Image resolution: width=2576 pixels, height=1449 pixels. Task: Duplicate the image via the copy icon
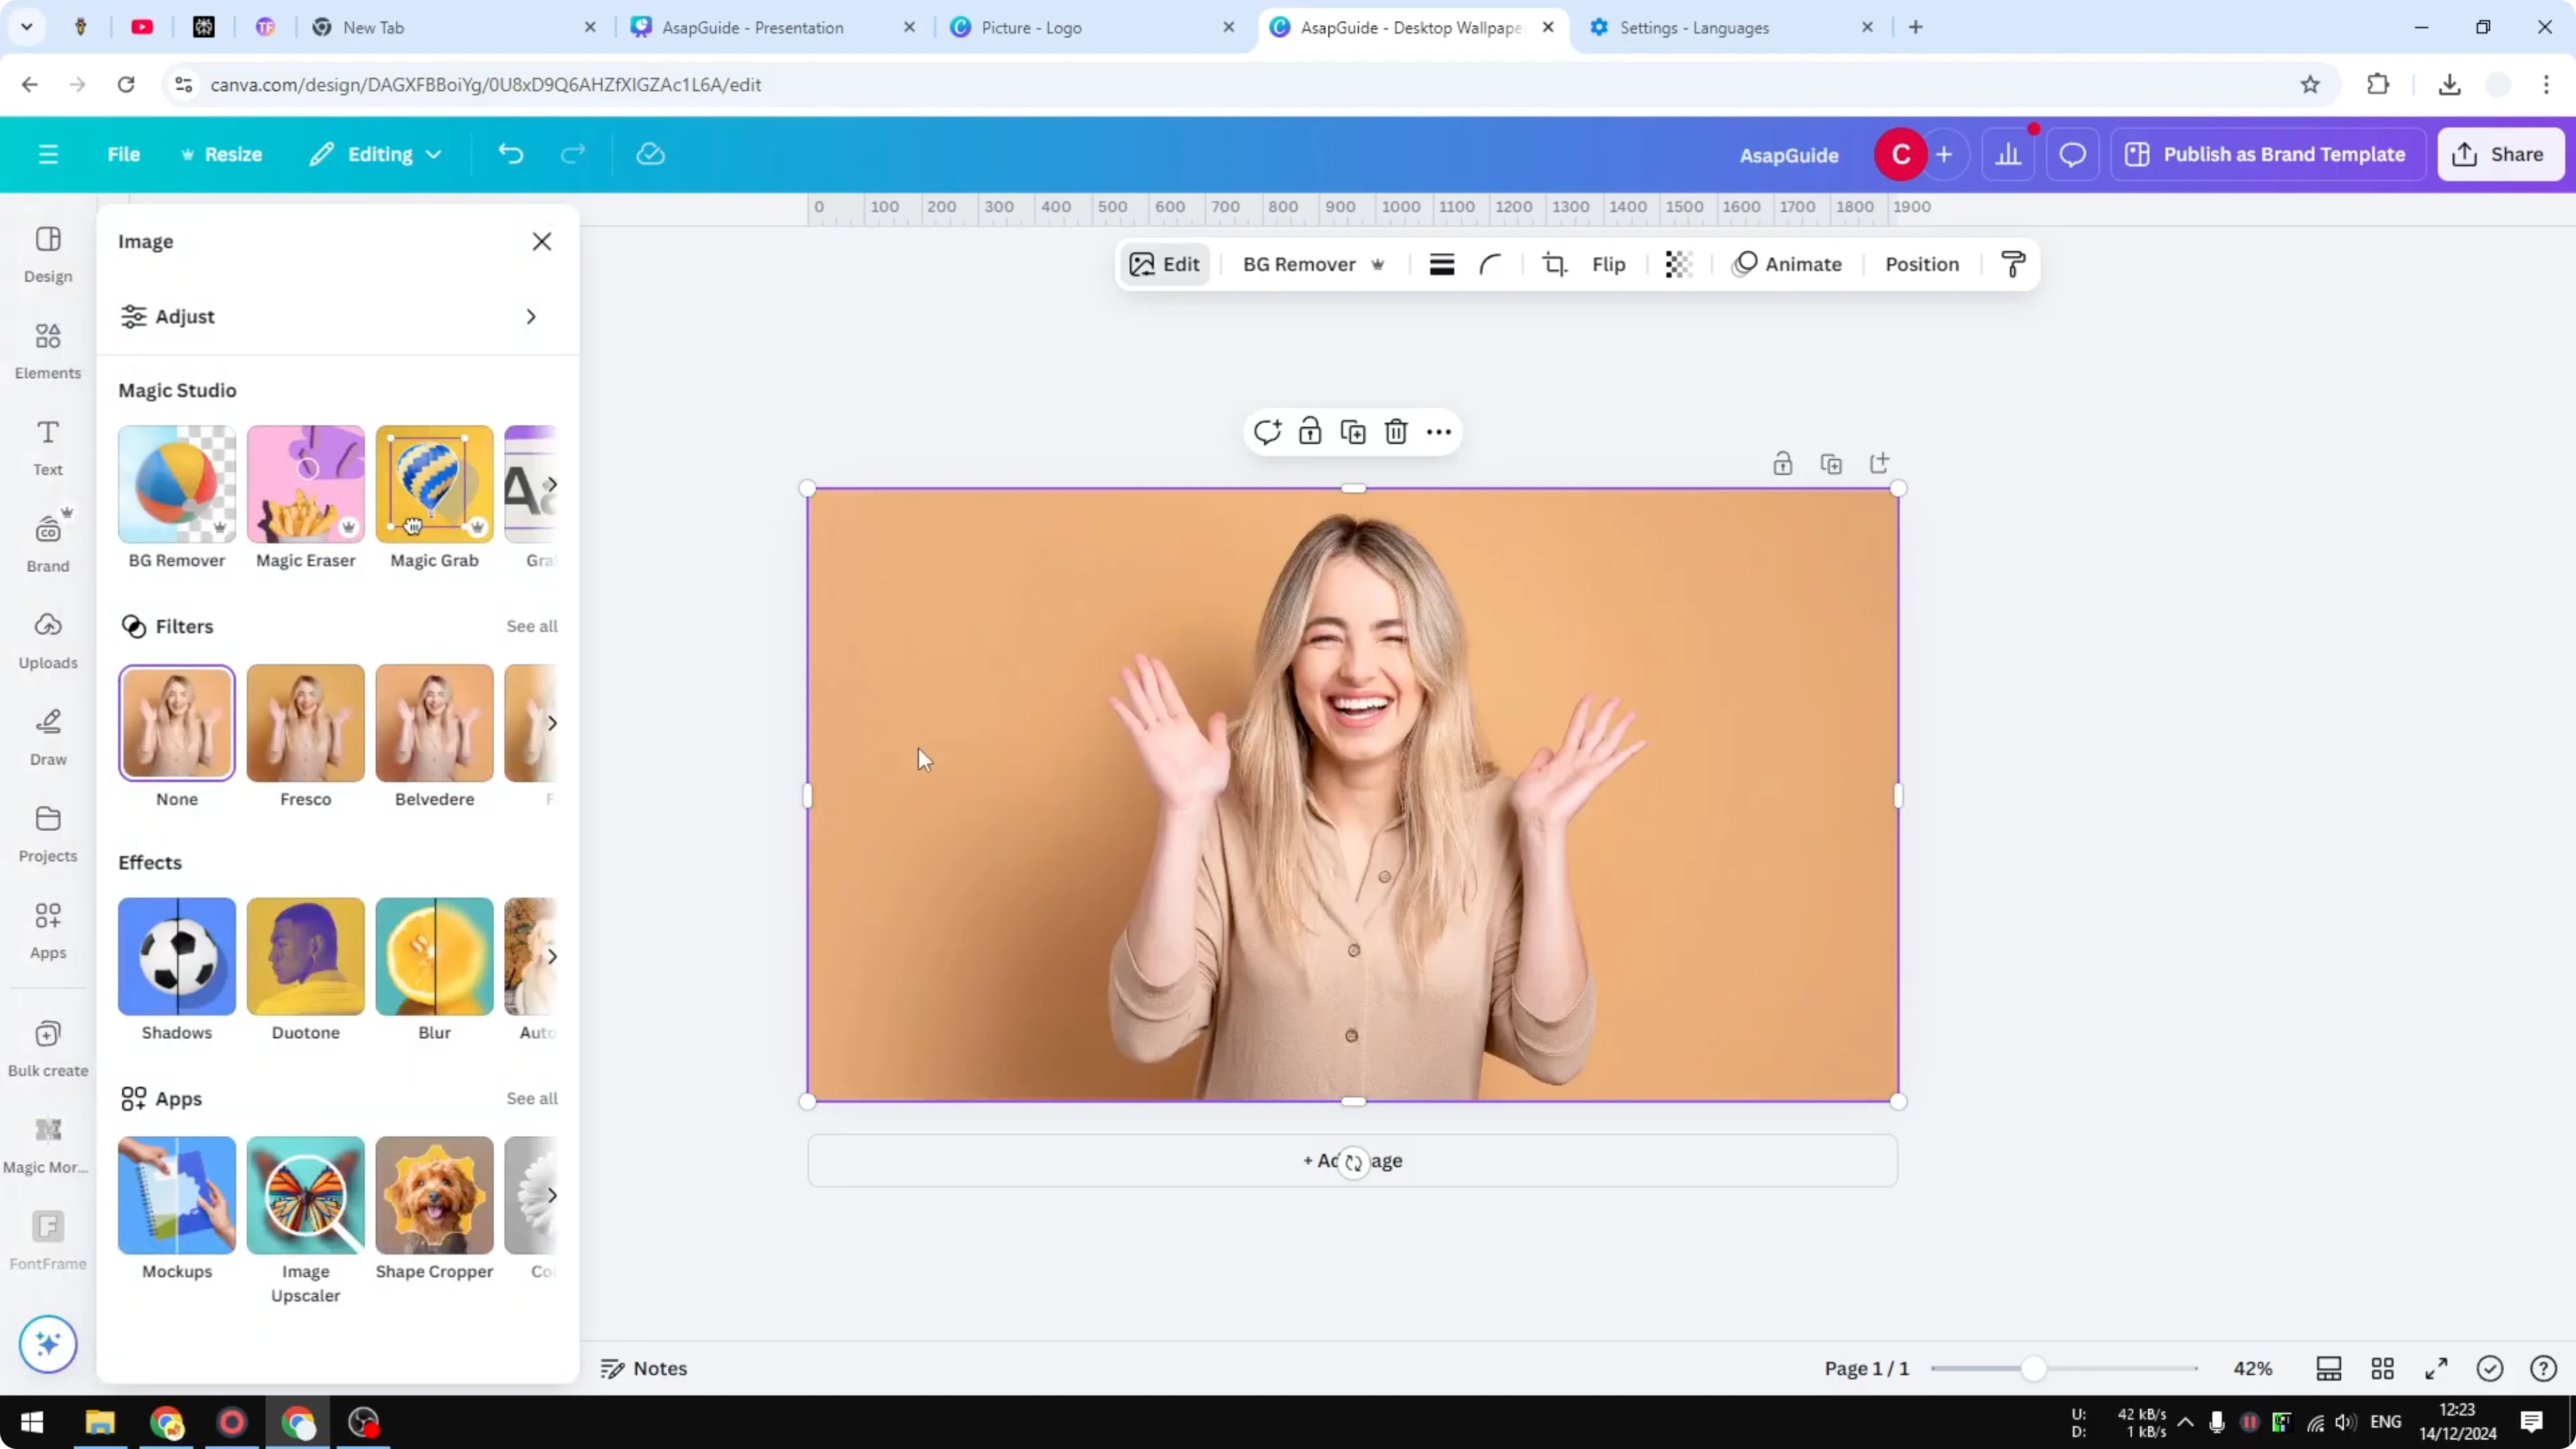(1352, 431)
